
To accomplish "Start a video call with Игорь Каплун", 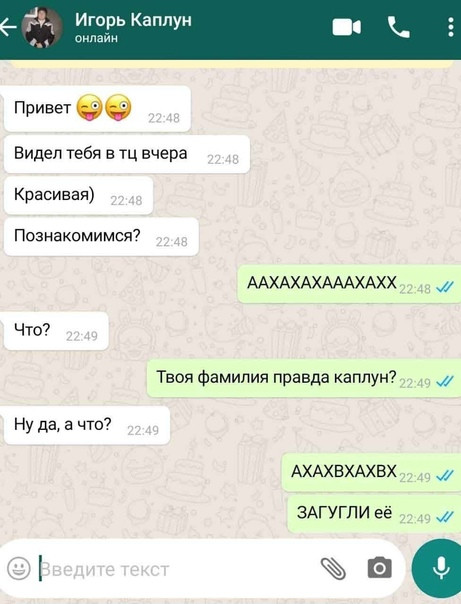I will [347, 28].
